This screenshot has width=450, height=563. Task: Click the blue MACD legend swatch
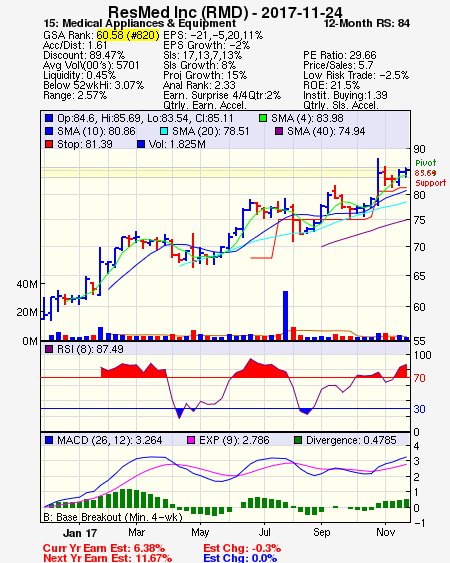pyautogui.click(x=49, y=440)
